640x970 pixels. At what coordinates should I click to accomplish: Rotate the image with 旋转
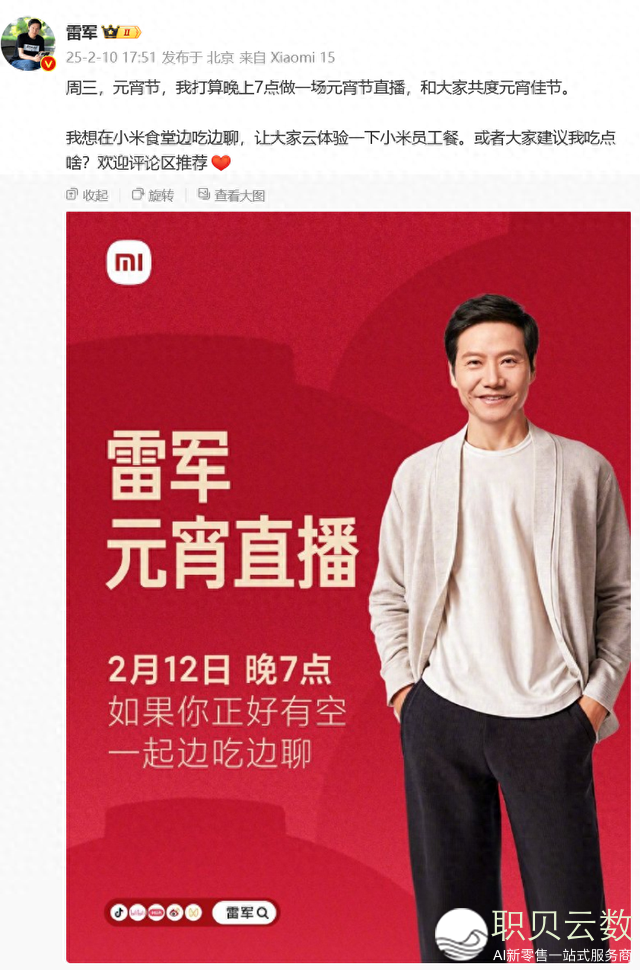153,195
